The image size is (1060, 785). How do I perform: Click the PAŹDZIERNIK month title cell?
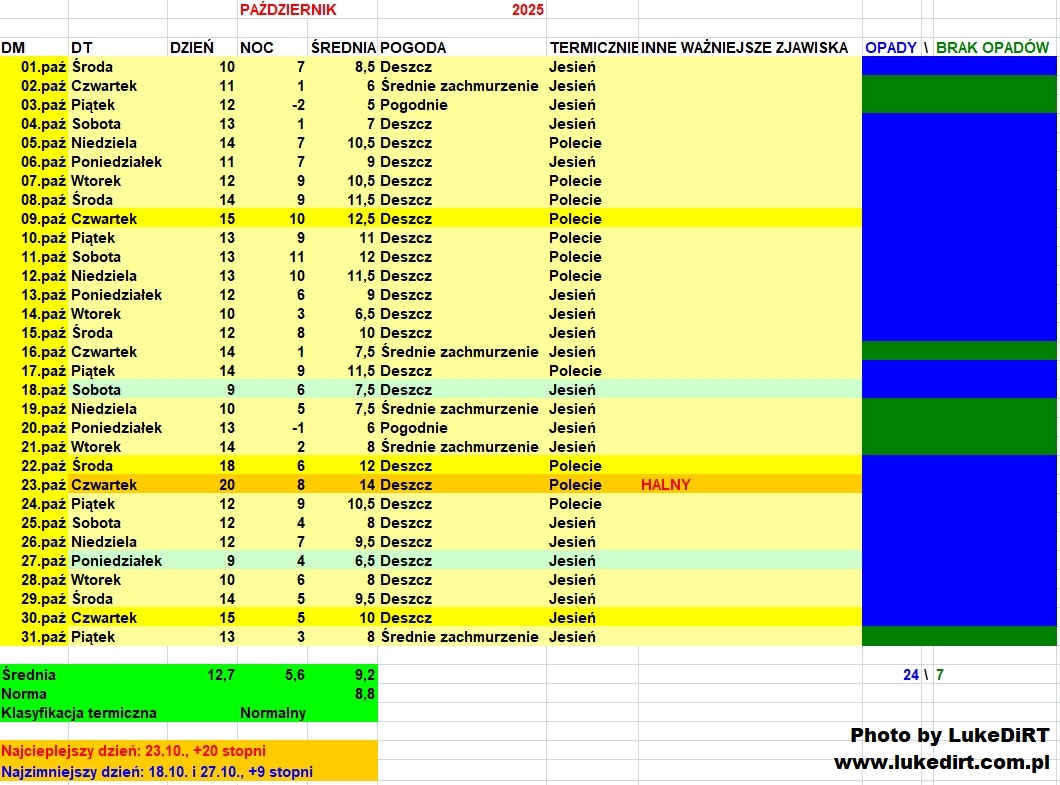[288, 10]
